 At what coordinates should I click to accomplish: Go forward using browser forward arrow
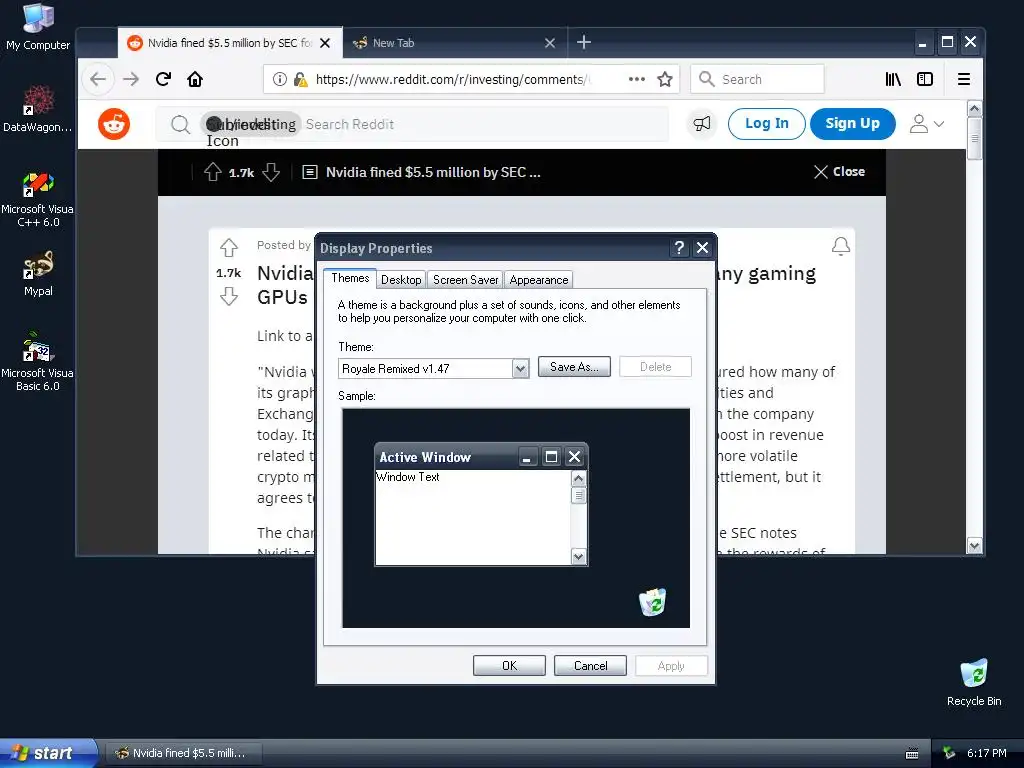pyautogui.click(x=131, y=79)
